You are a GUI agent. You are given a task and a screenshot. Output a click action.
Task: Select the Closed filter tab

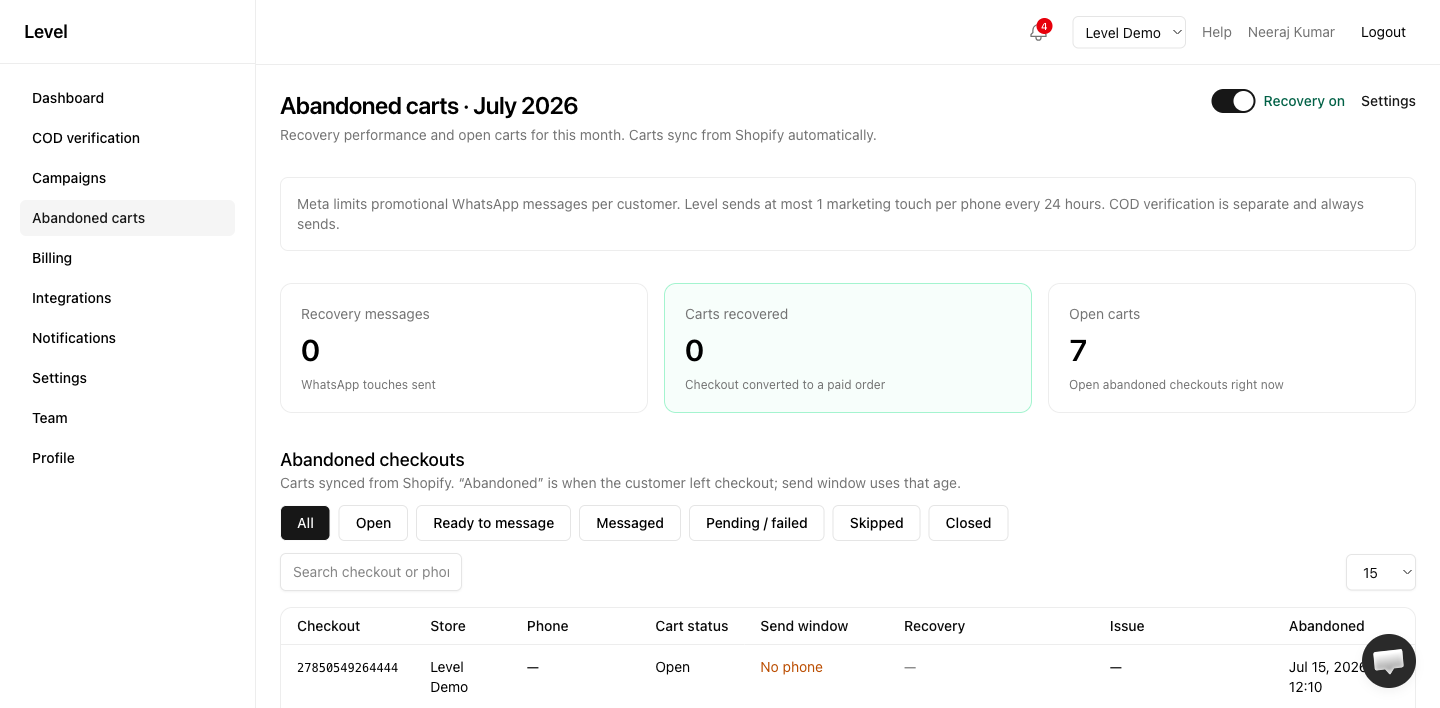tap(968, 523)
